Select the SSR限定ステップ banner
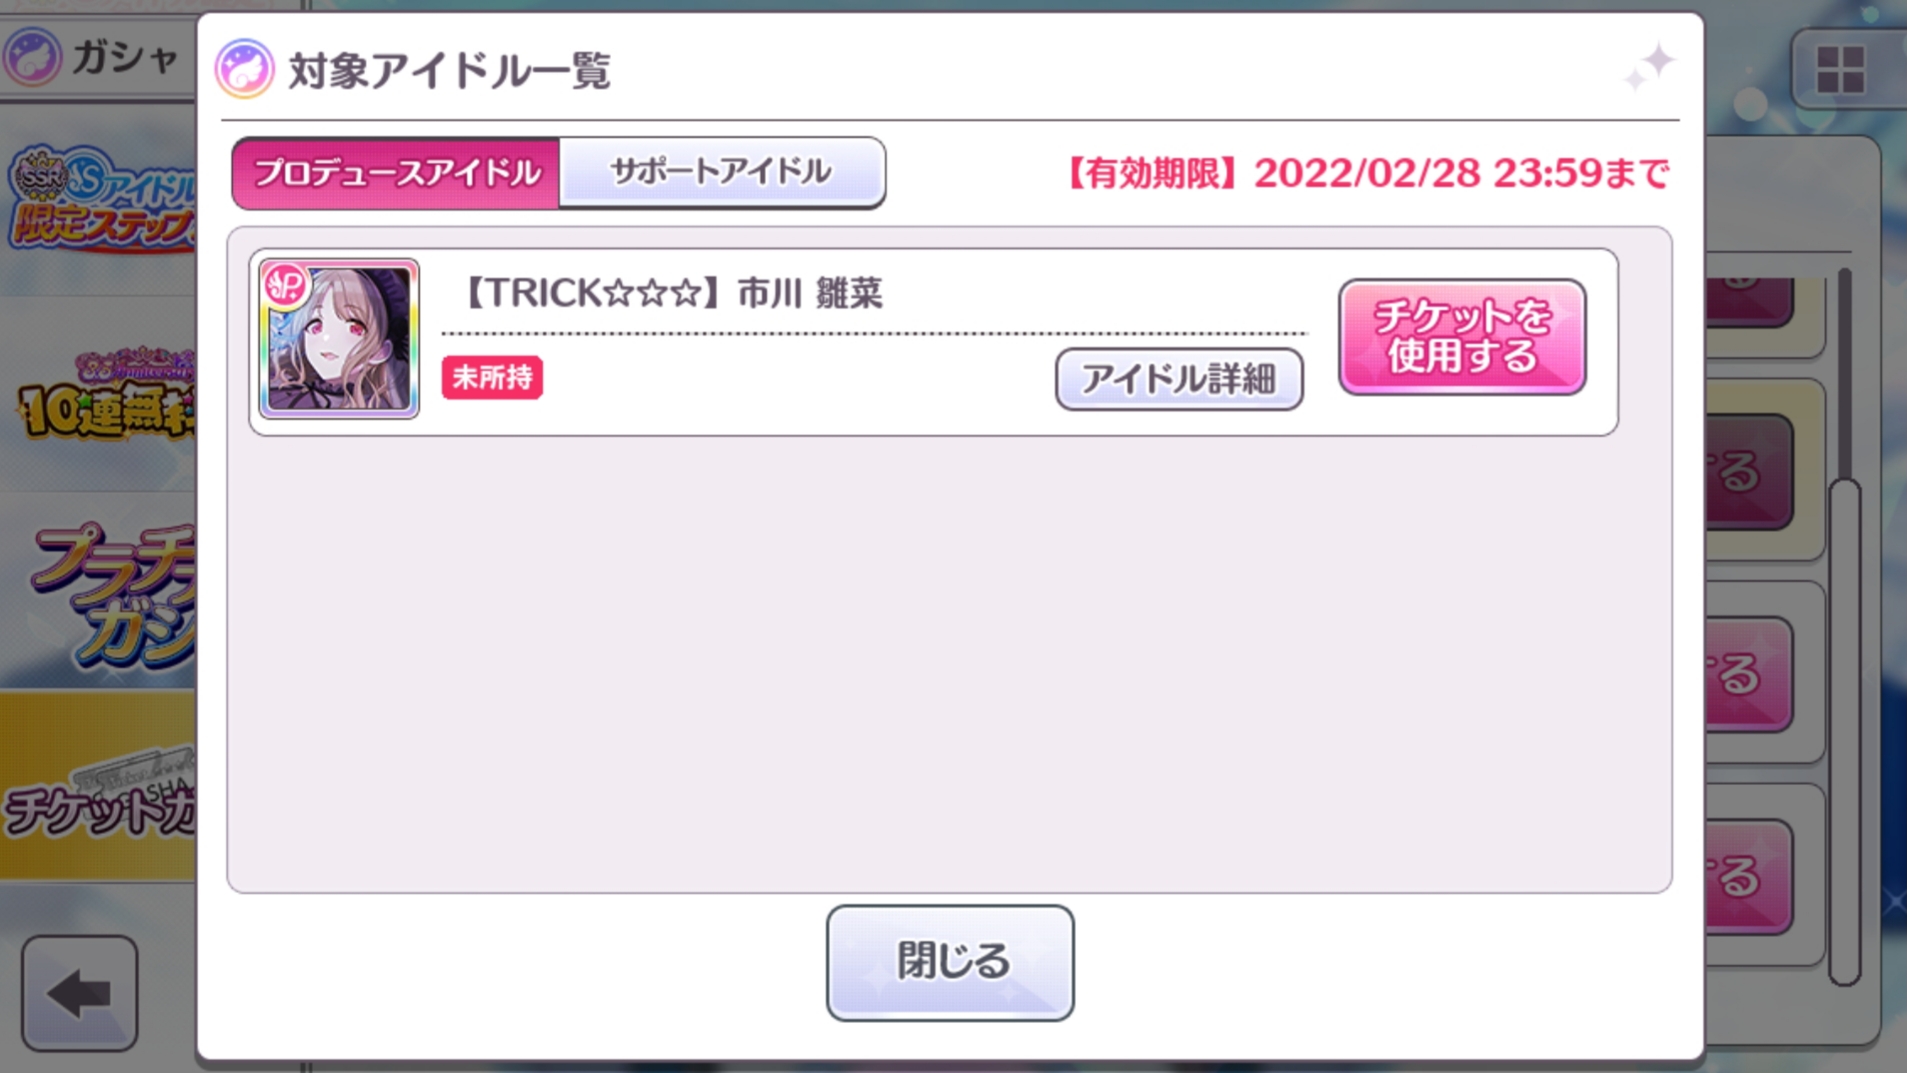1907x1073 pixels. pyautogui.click(x=100, y=201)
